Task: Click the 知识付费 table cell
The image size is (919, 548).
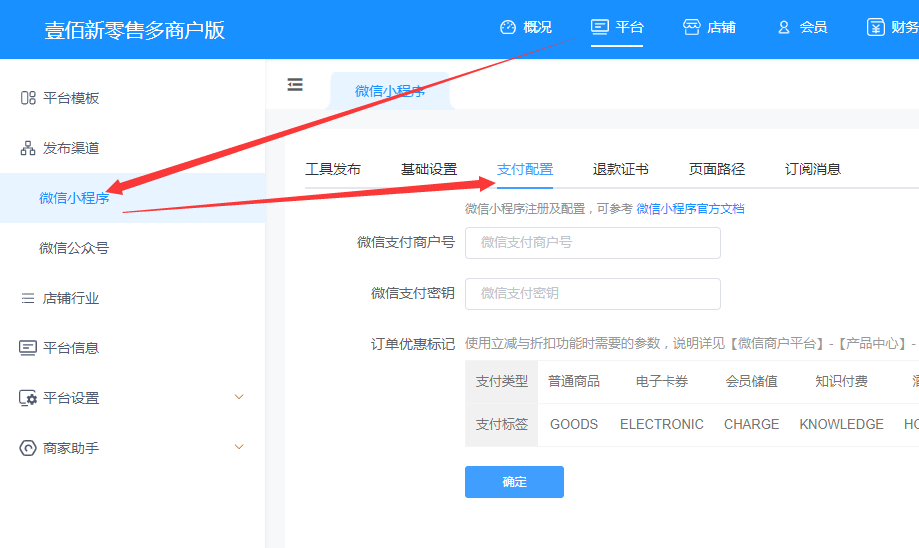Action: pyautogui.click(x=842, y=382)
